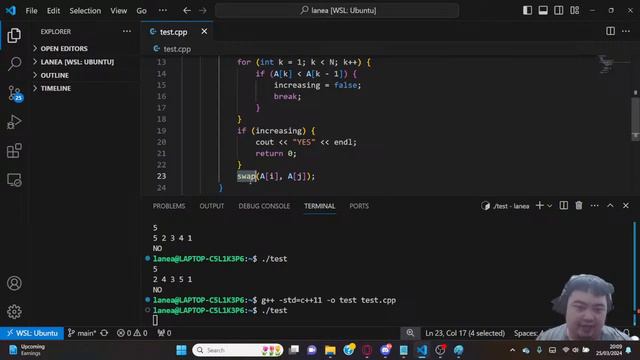Maximize the panel size chevron
The width and height of the screenshot is (640, 360).
tap(610, 206)
